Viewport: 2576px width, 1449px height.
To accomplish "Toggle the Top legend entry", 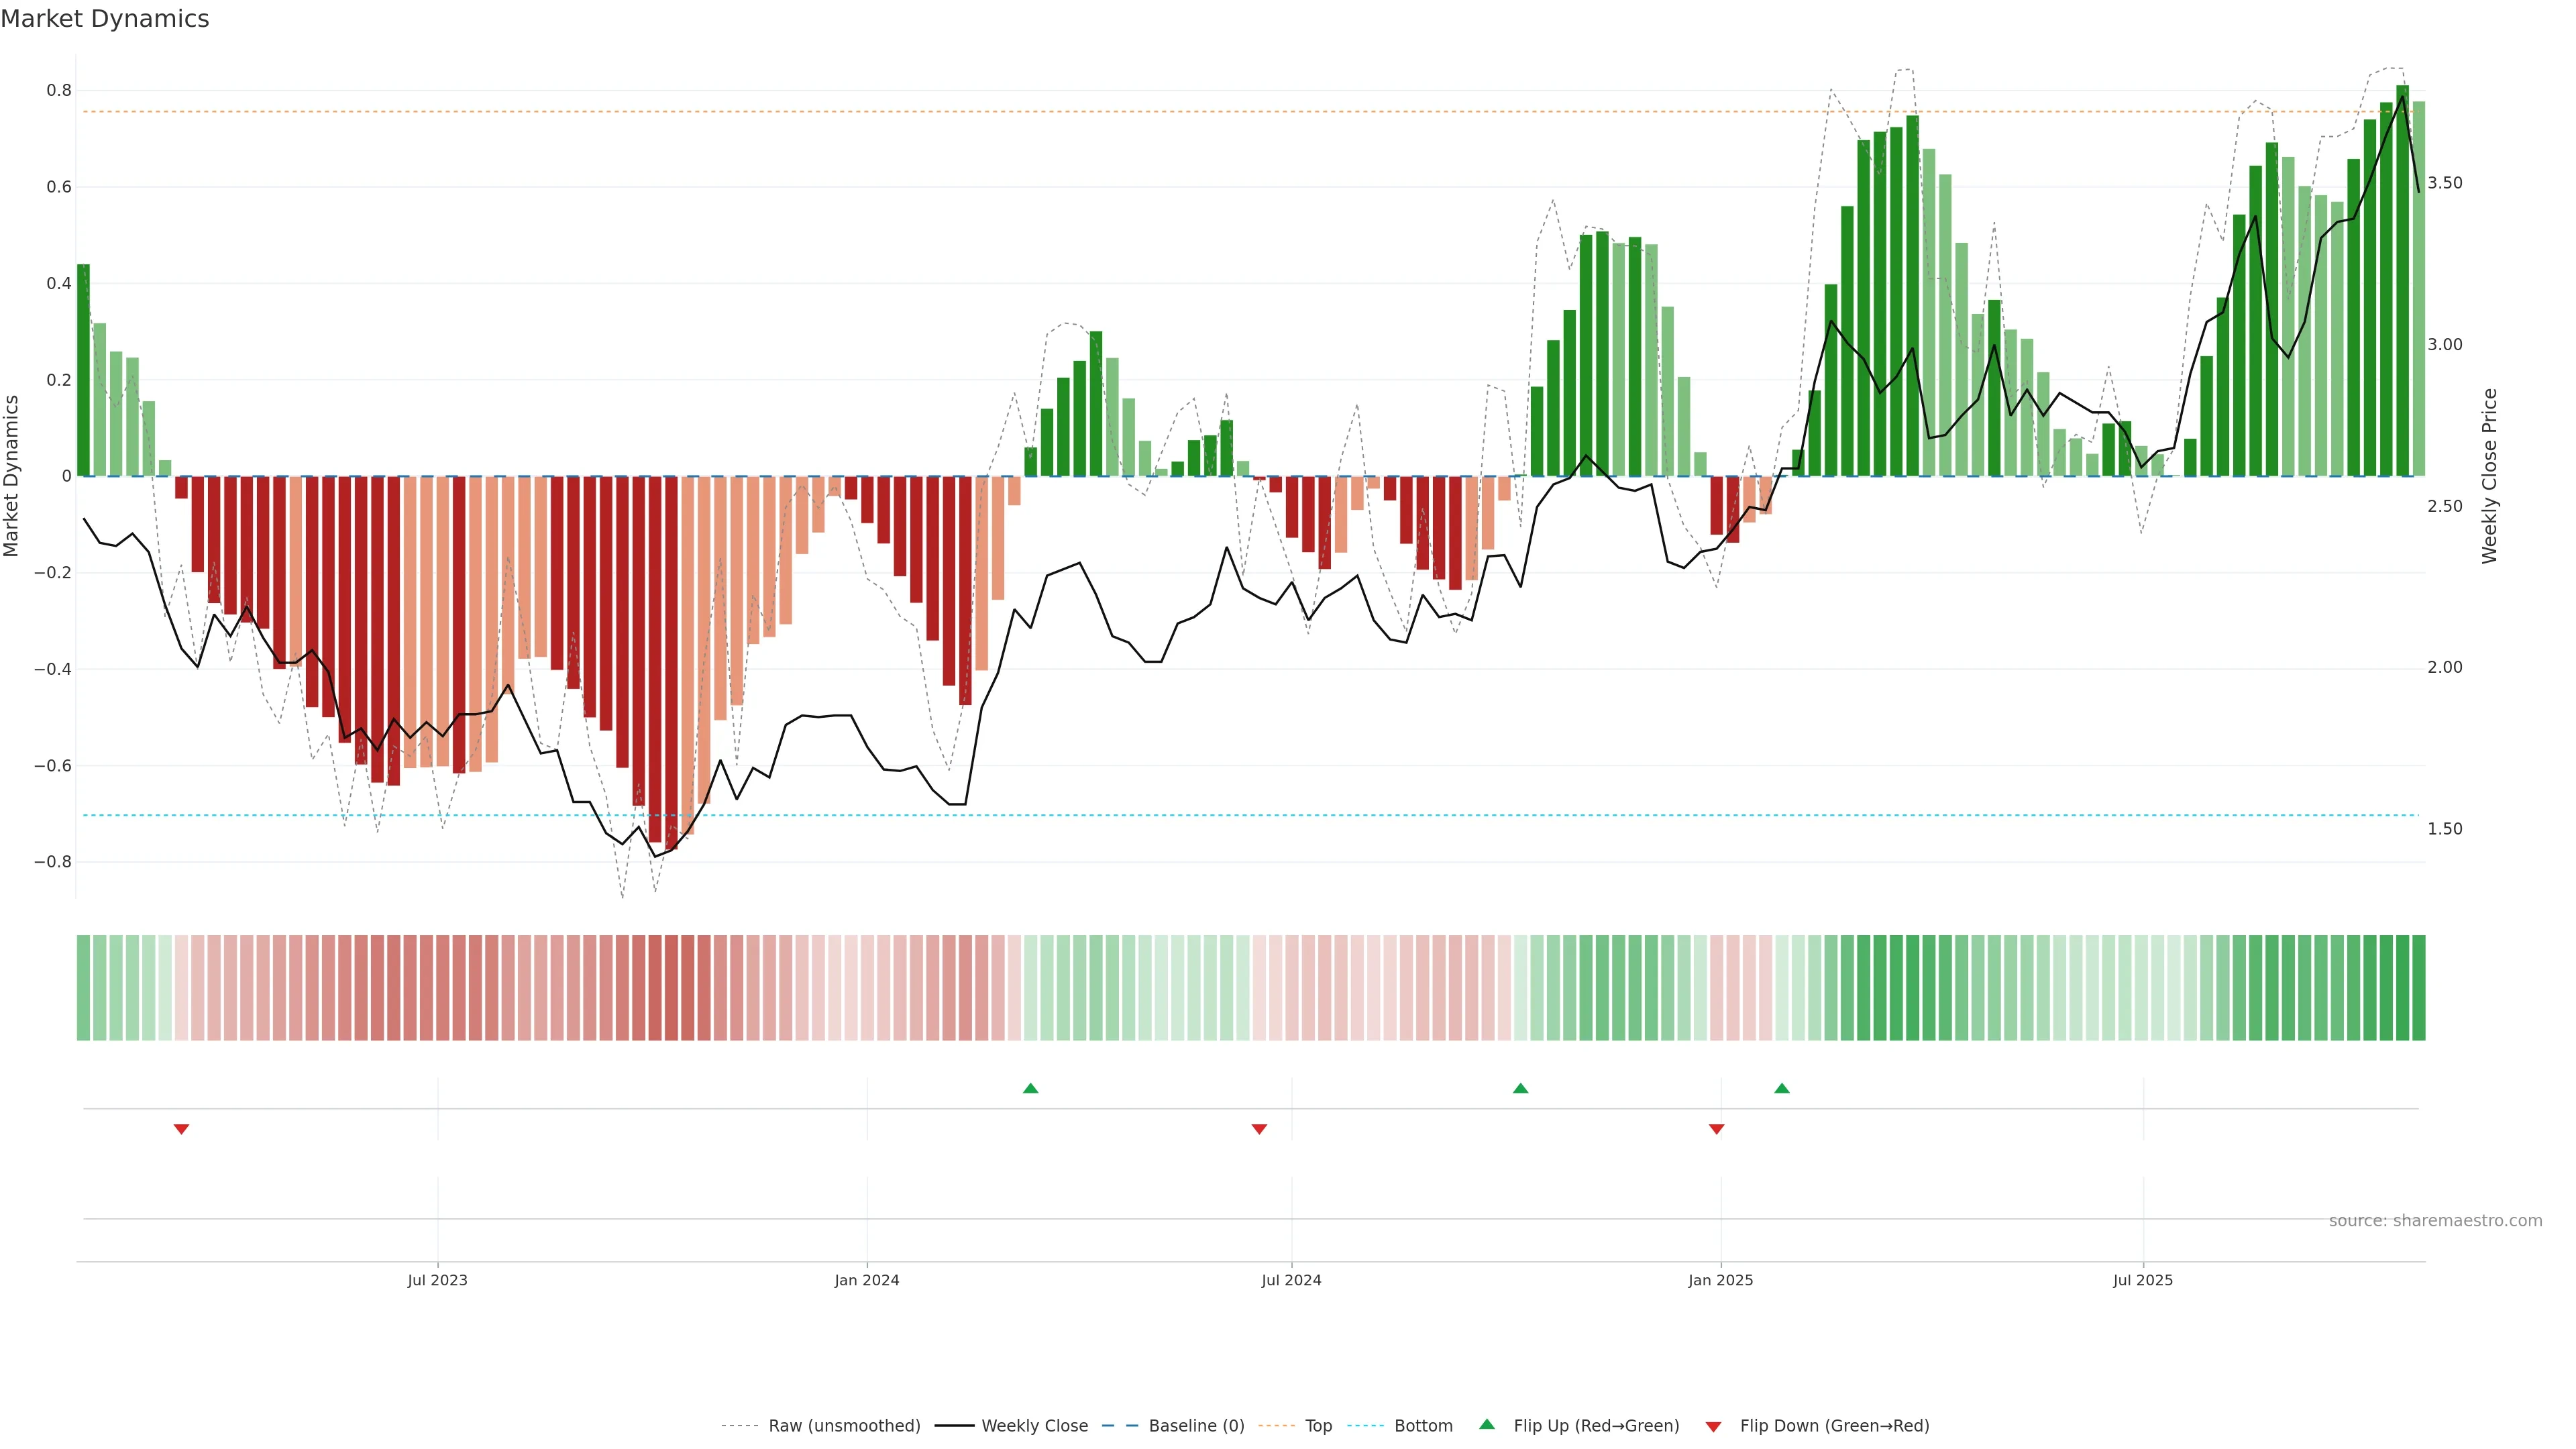I will [1318, 1426].
